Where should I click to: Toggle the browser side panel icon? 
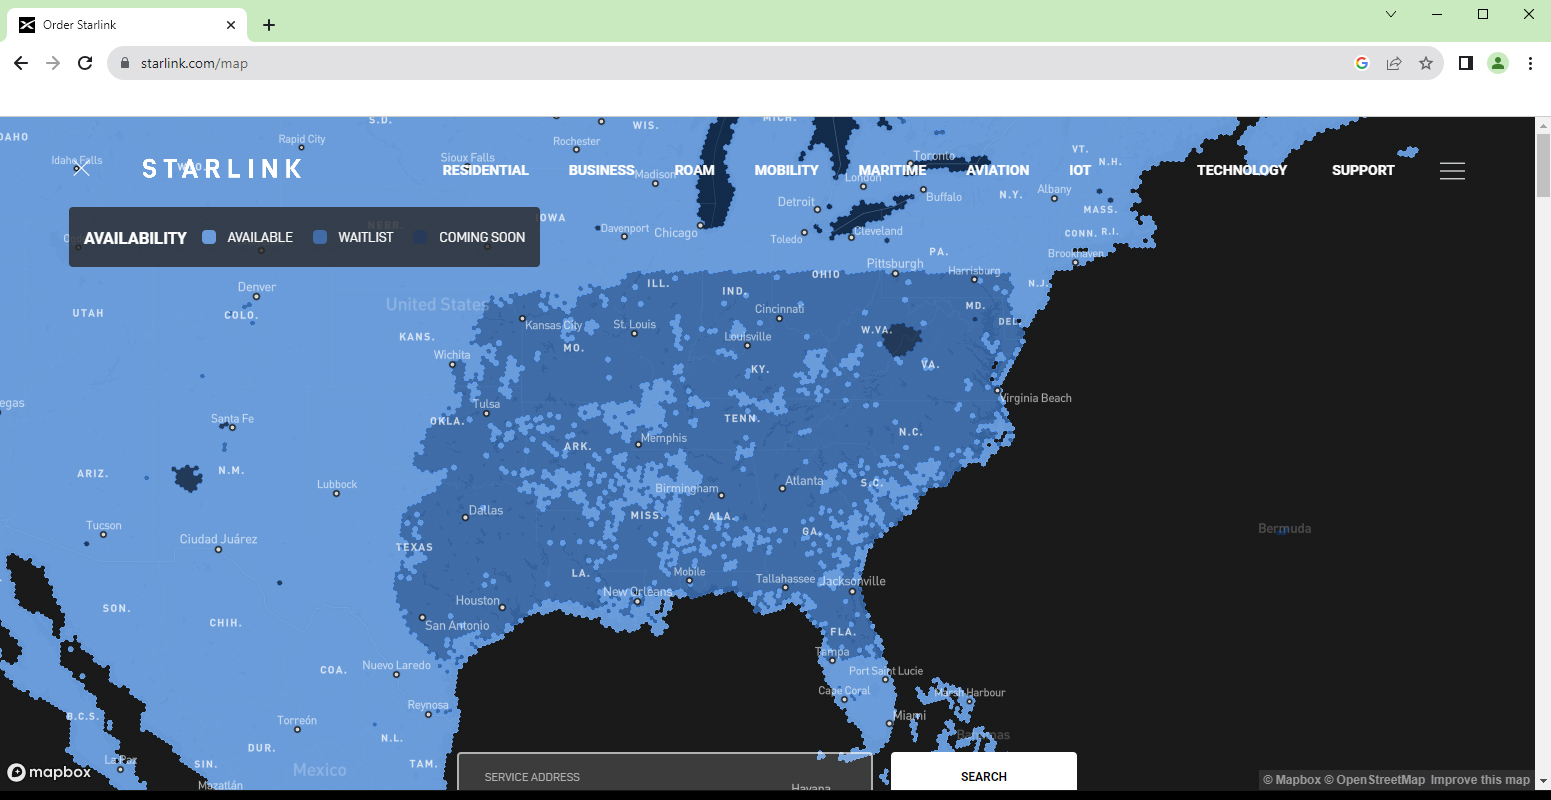(1466, 63)
